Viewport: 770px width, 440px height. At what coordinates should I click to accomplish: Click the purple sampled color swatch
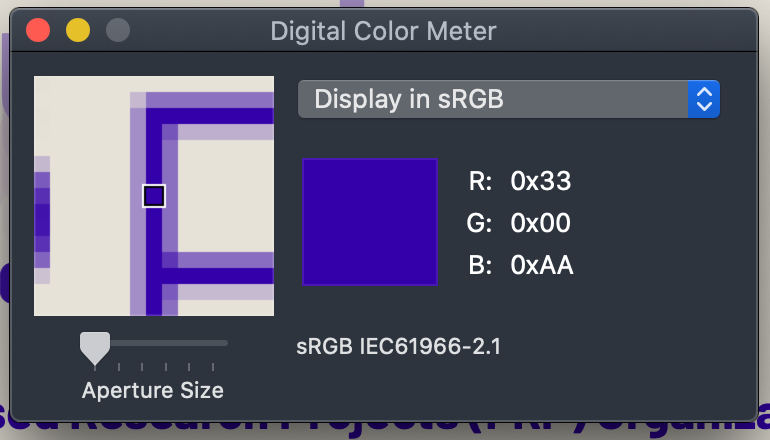tap(370, 222)
